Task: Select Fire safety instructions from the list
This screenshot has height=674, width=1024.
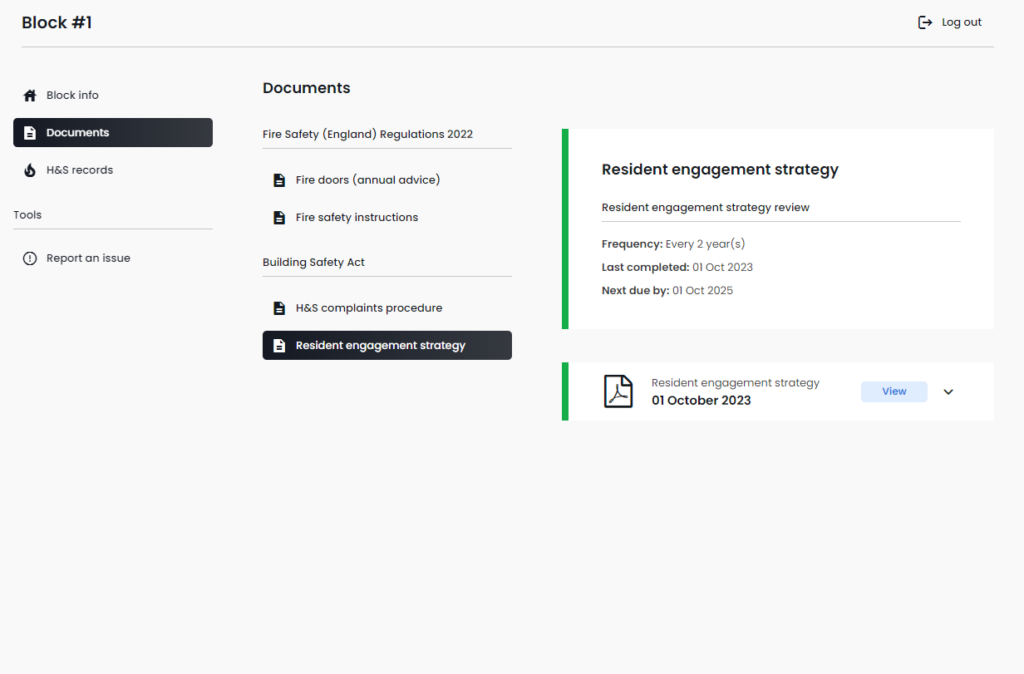Action: point(355,217)
